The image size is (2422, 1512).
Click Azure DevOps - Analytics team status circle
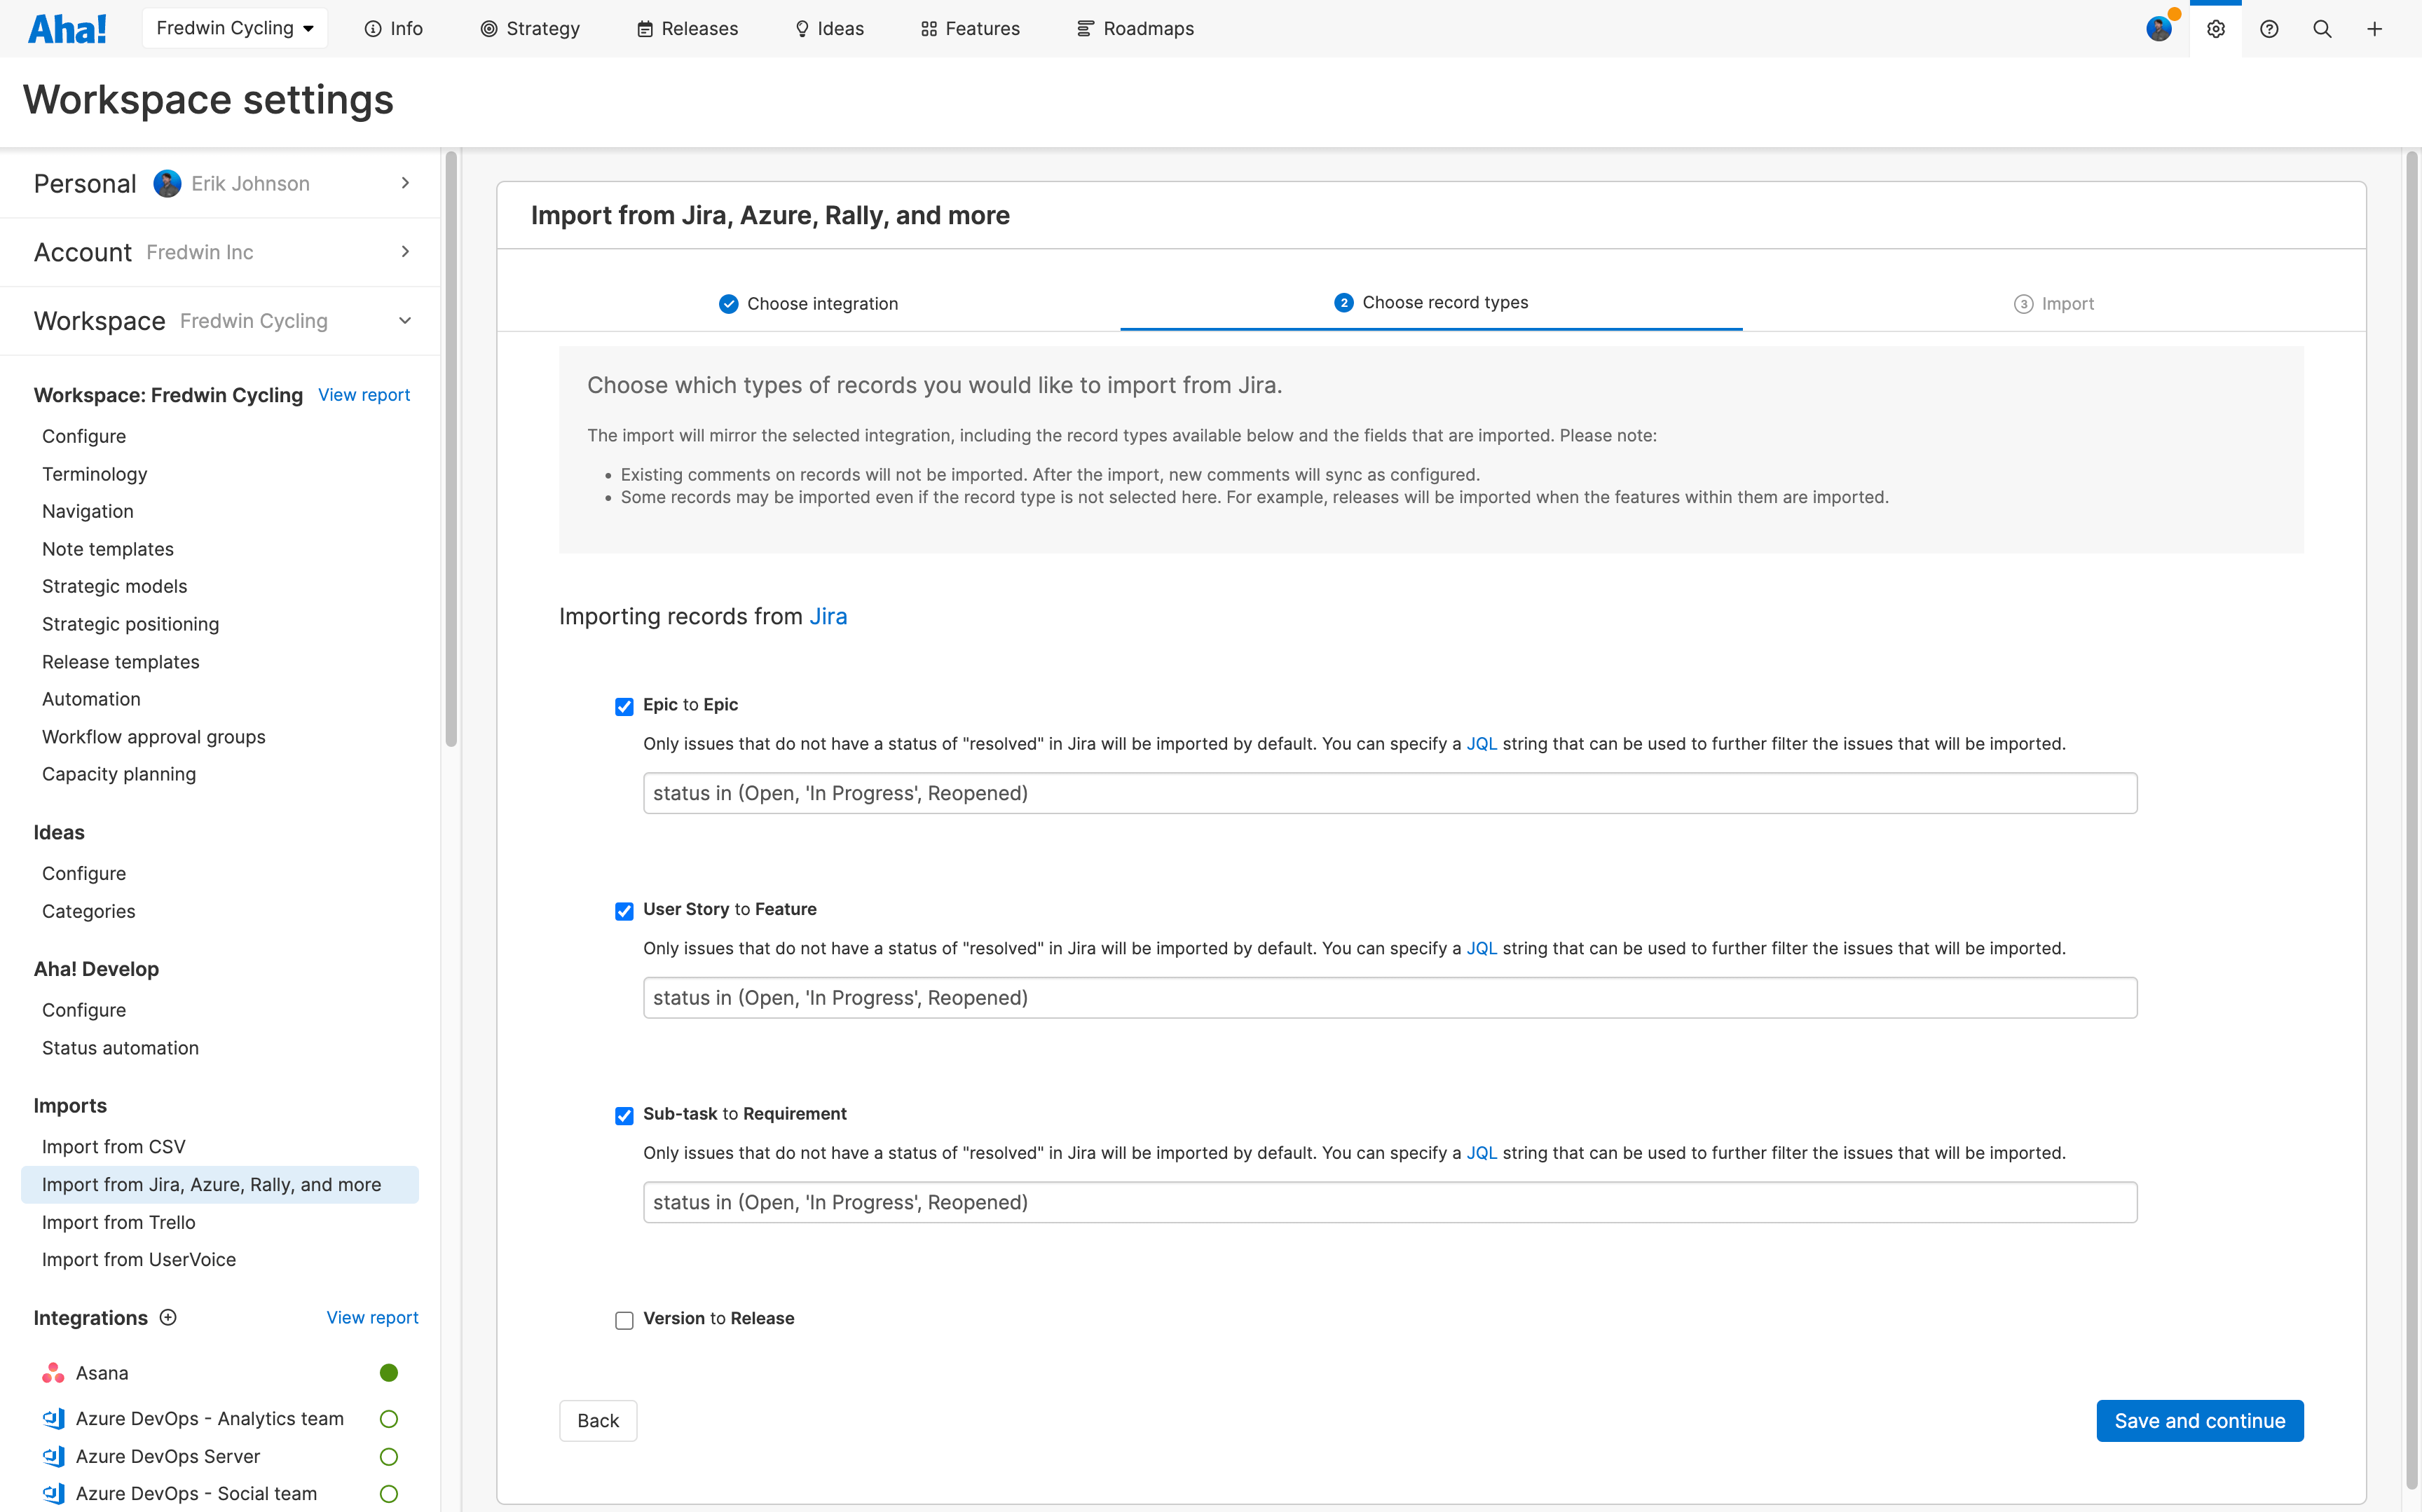click(x=389, y=1418)
